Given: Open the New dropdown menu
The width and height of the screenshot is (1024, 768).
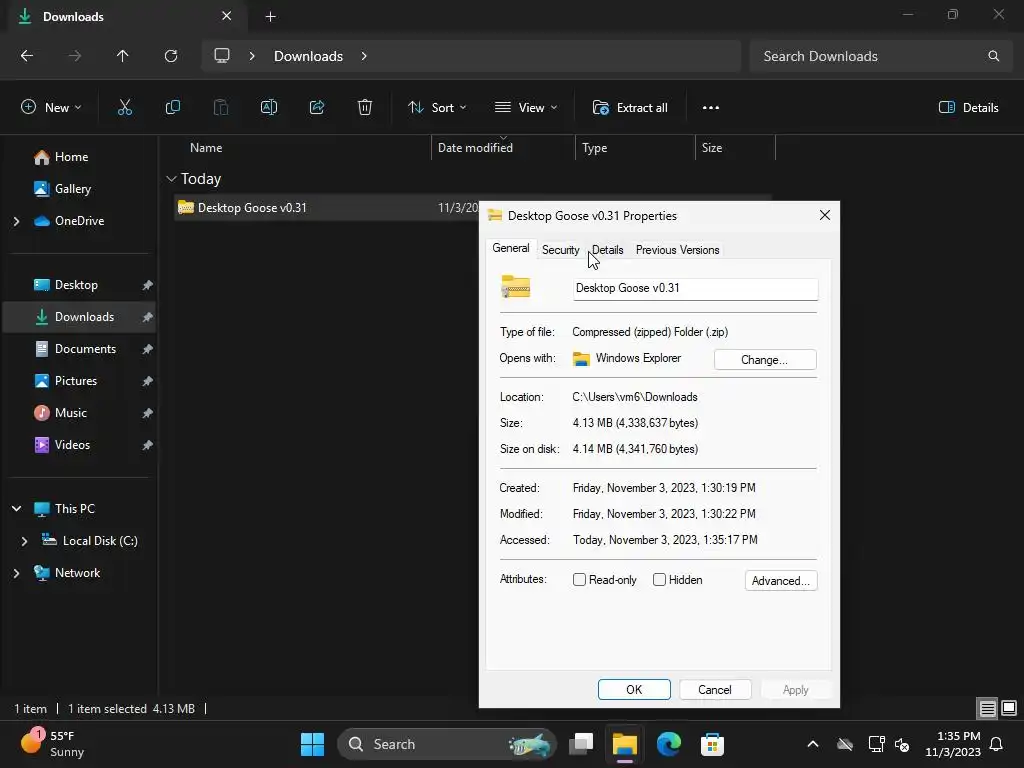Looking at the screenshot, I should pyautogui.click(x=52, y=108).
